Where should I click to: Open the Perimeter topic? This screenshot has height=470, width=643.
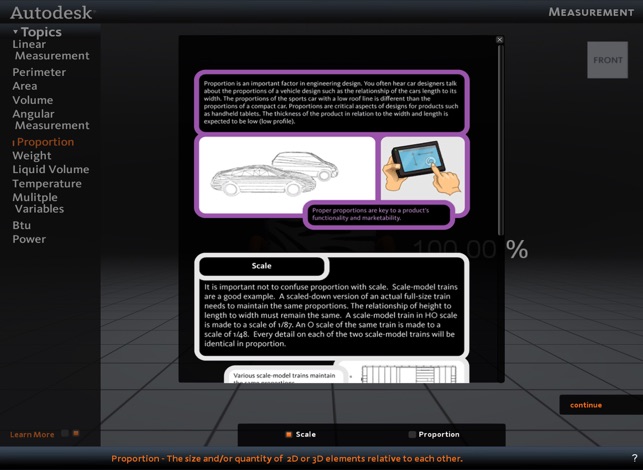39,72
